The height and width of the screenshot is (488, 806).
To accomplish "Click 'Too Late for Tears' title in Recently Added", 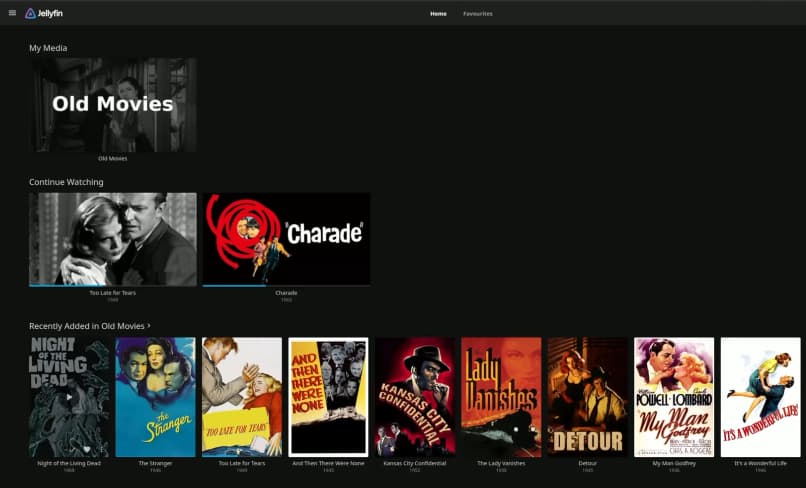I will (242, 463).
